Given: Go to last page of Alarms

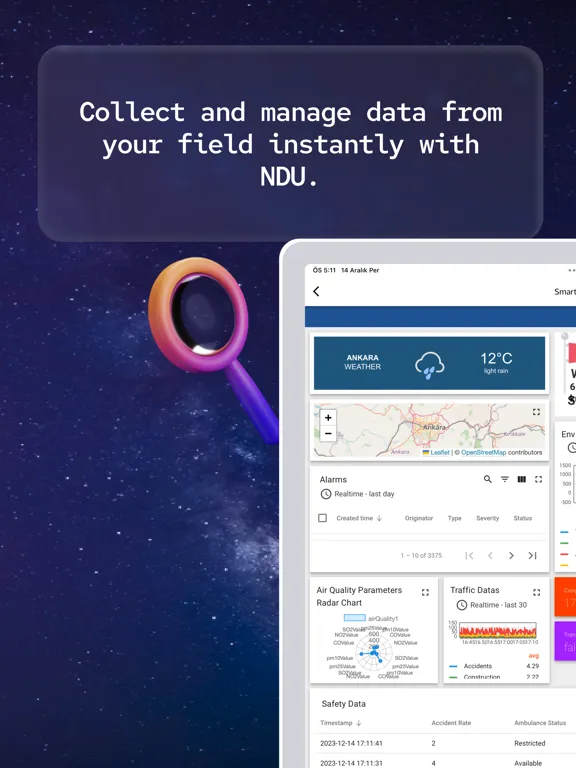Looking at the screenshot, I should point(532,555).
